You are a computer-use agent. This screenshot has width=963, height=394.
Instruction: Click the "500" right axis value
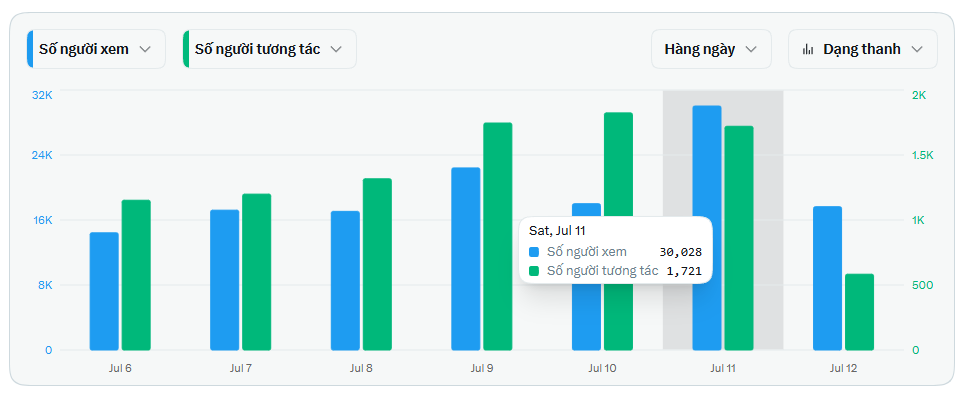(922, 285)
